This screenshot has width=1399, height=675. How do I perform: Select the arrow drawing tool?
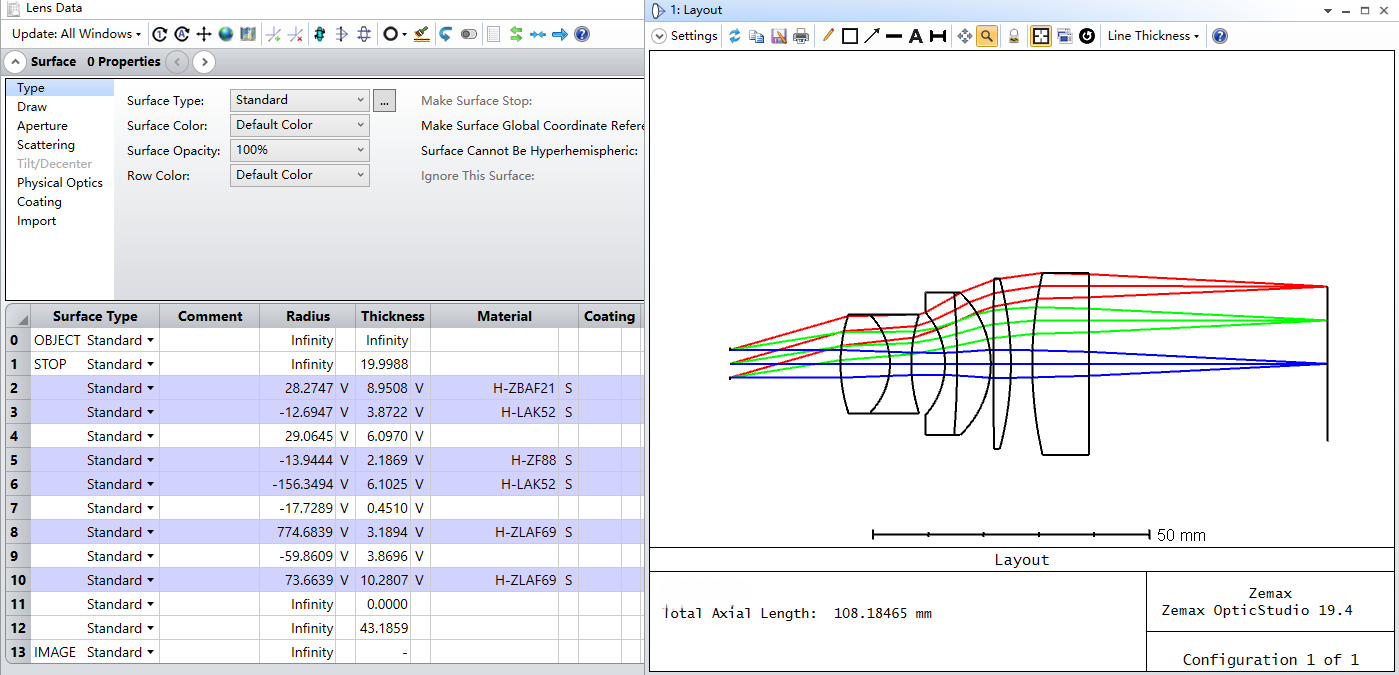872,36
